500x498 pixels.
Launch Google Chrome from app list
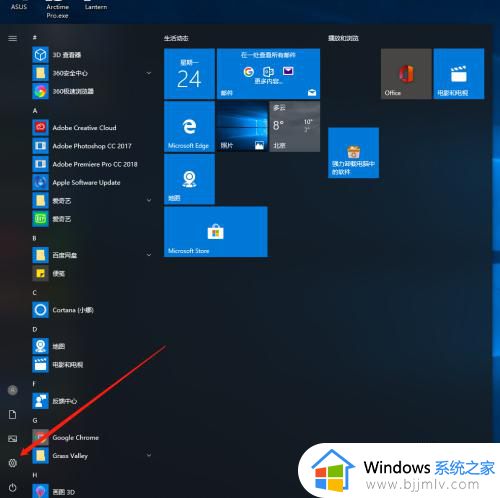pos(92,437)
